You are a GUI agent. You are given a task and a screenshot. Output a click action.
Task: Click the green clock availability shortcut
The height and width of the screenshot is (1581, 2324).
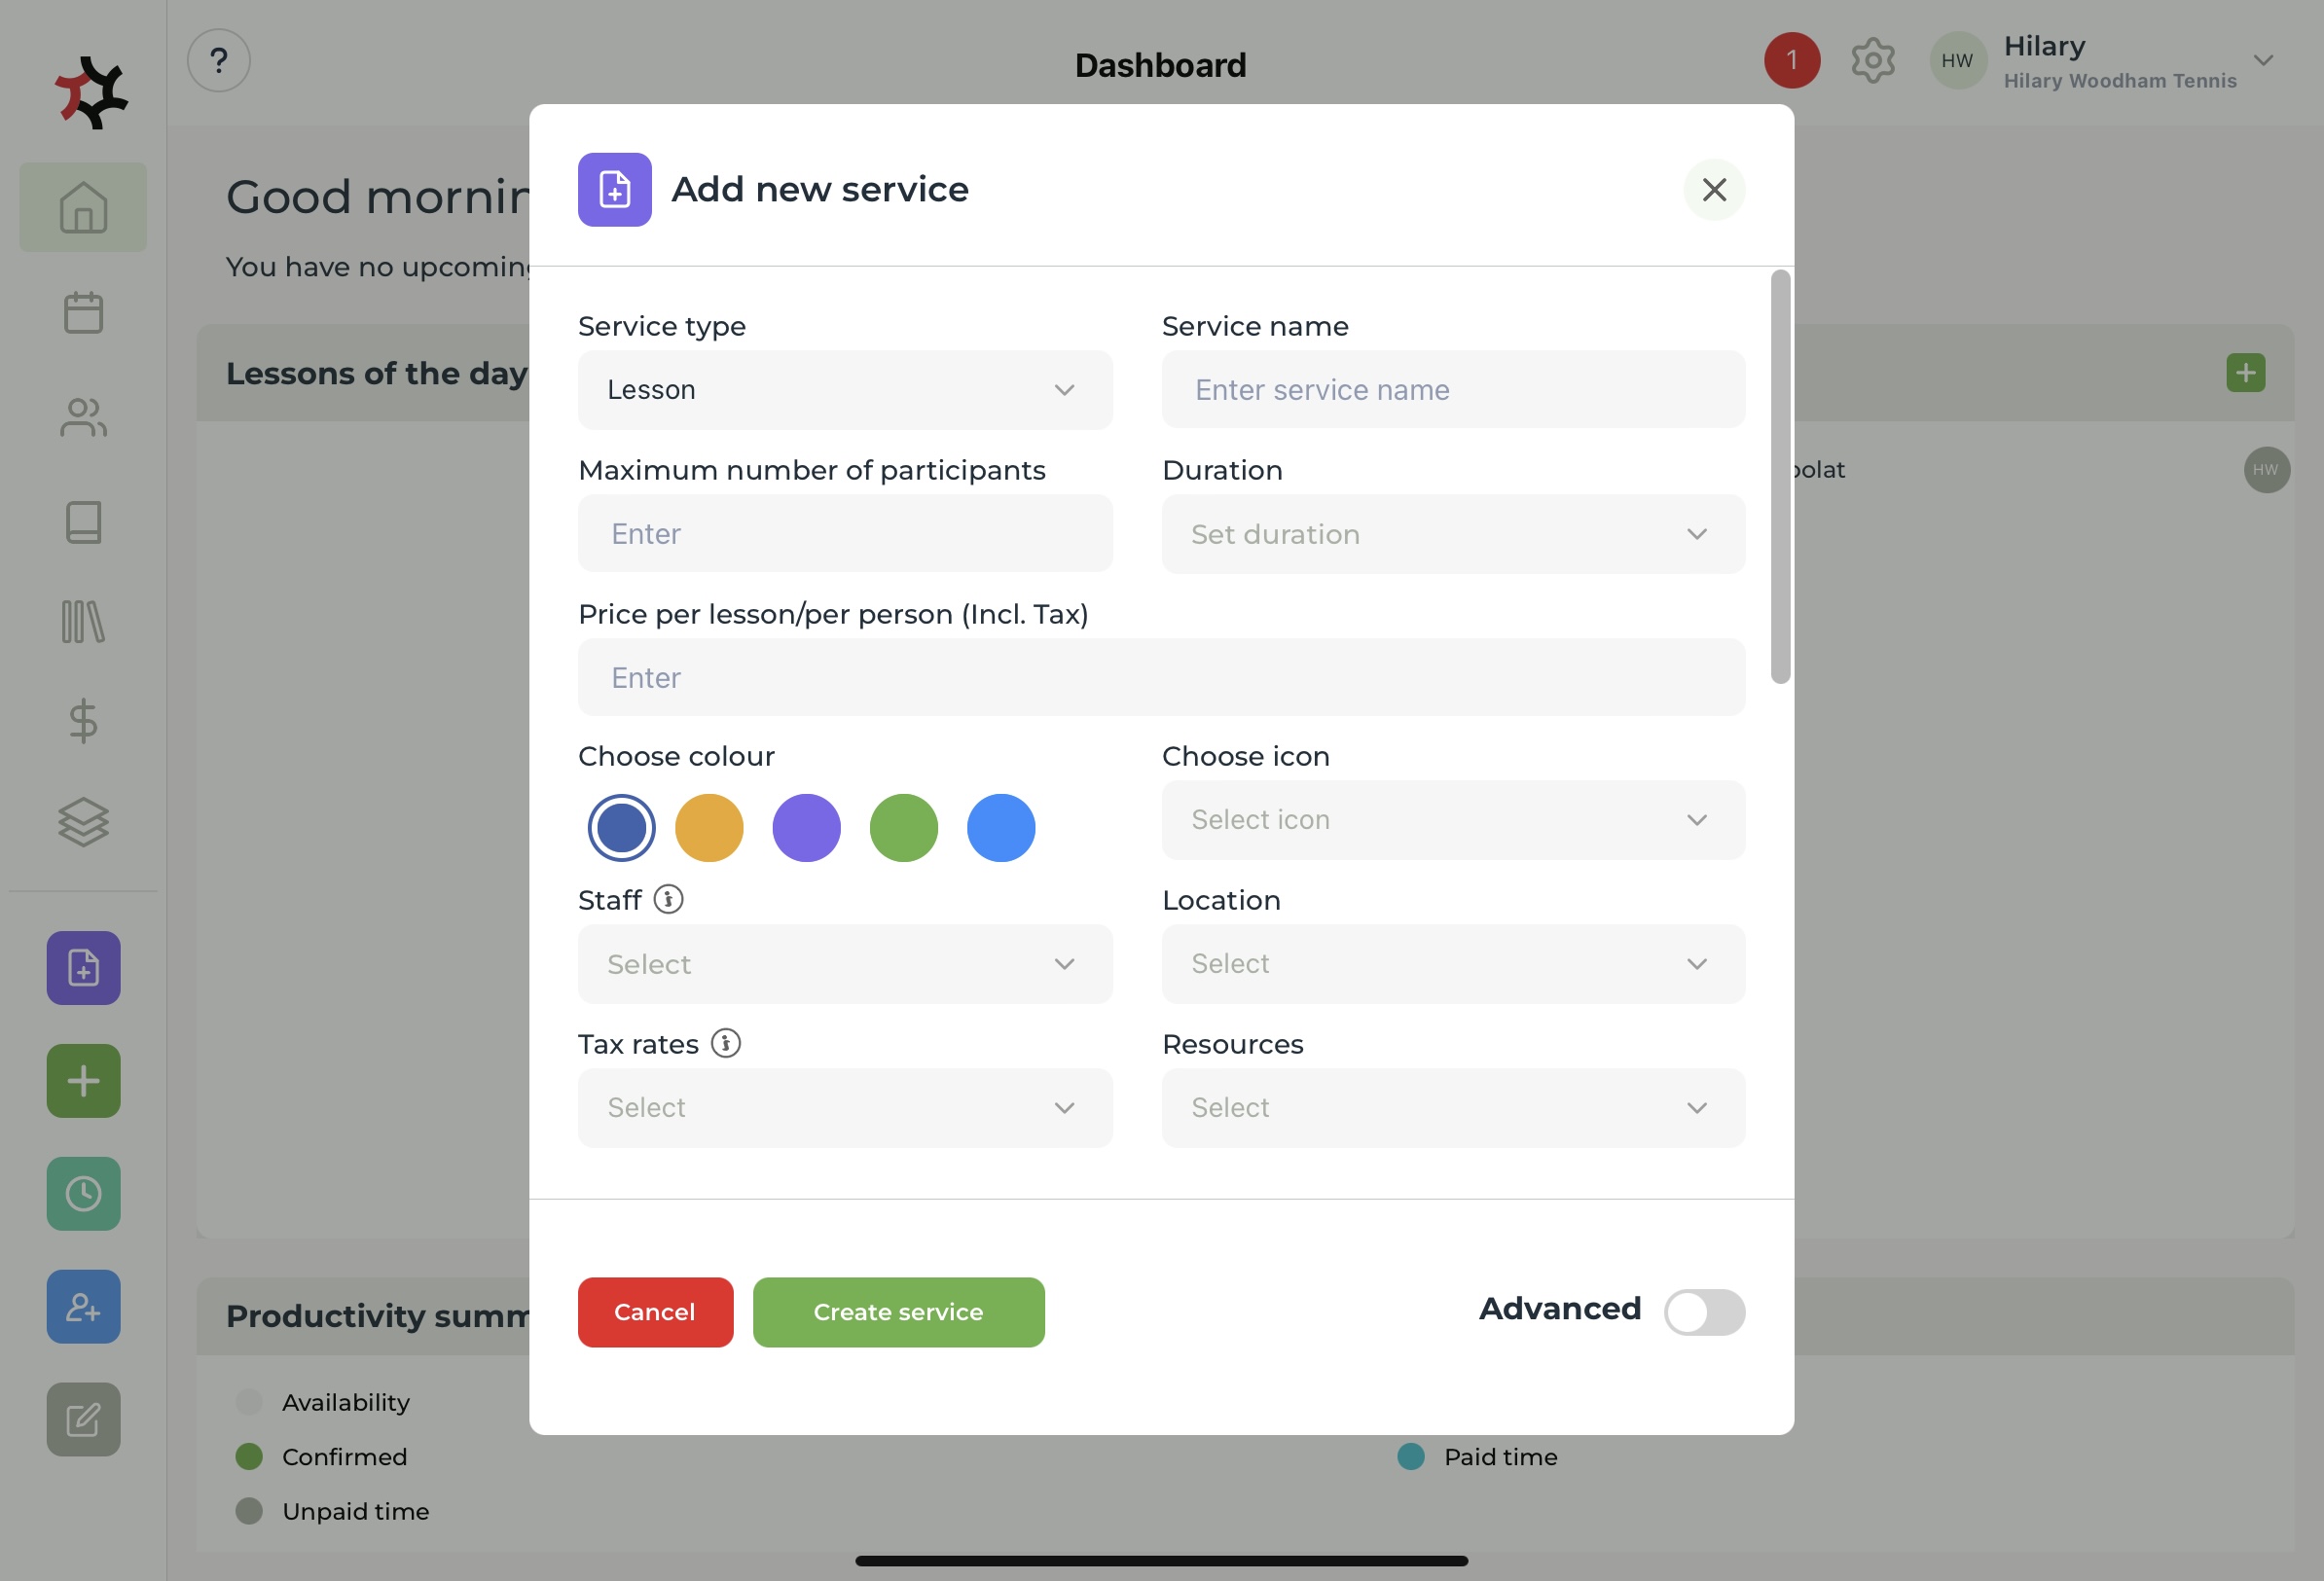tap(83, 1193)
